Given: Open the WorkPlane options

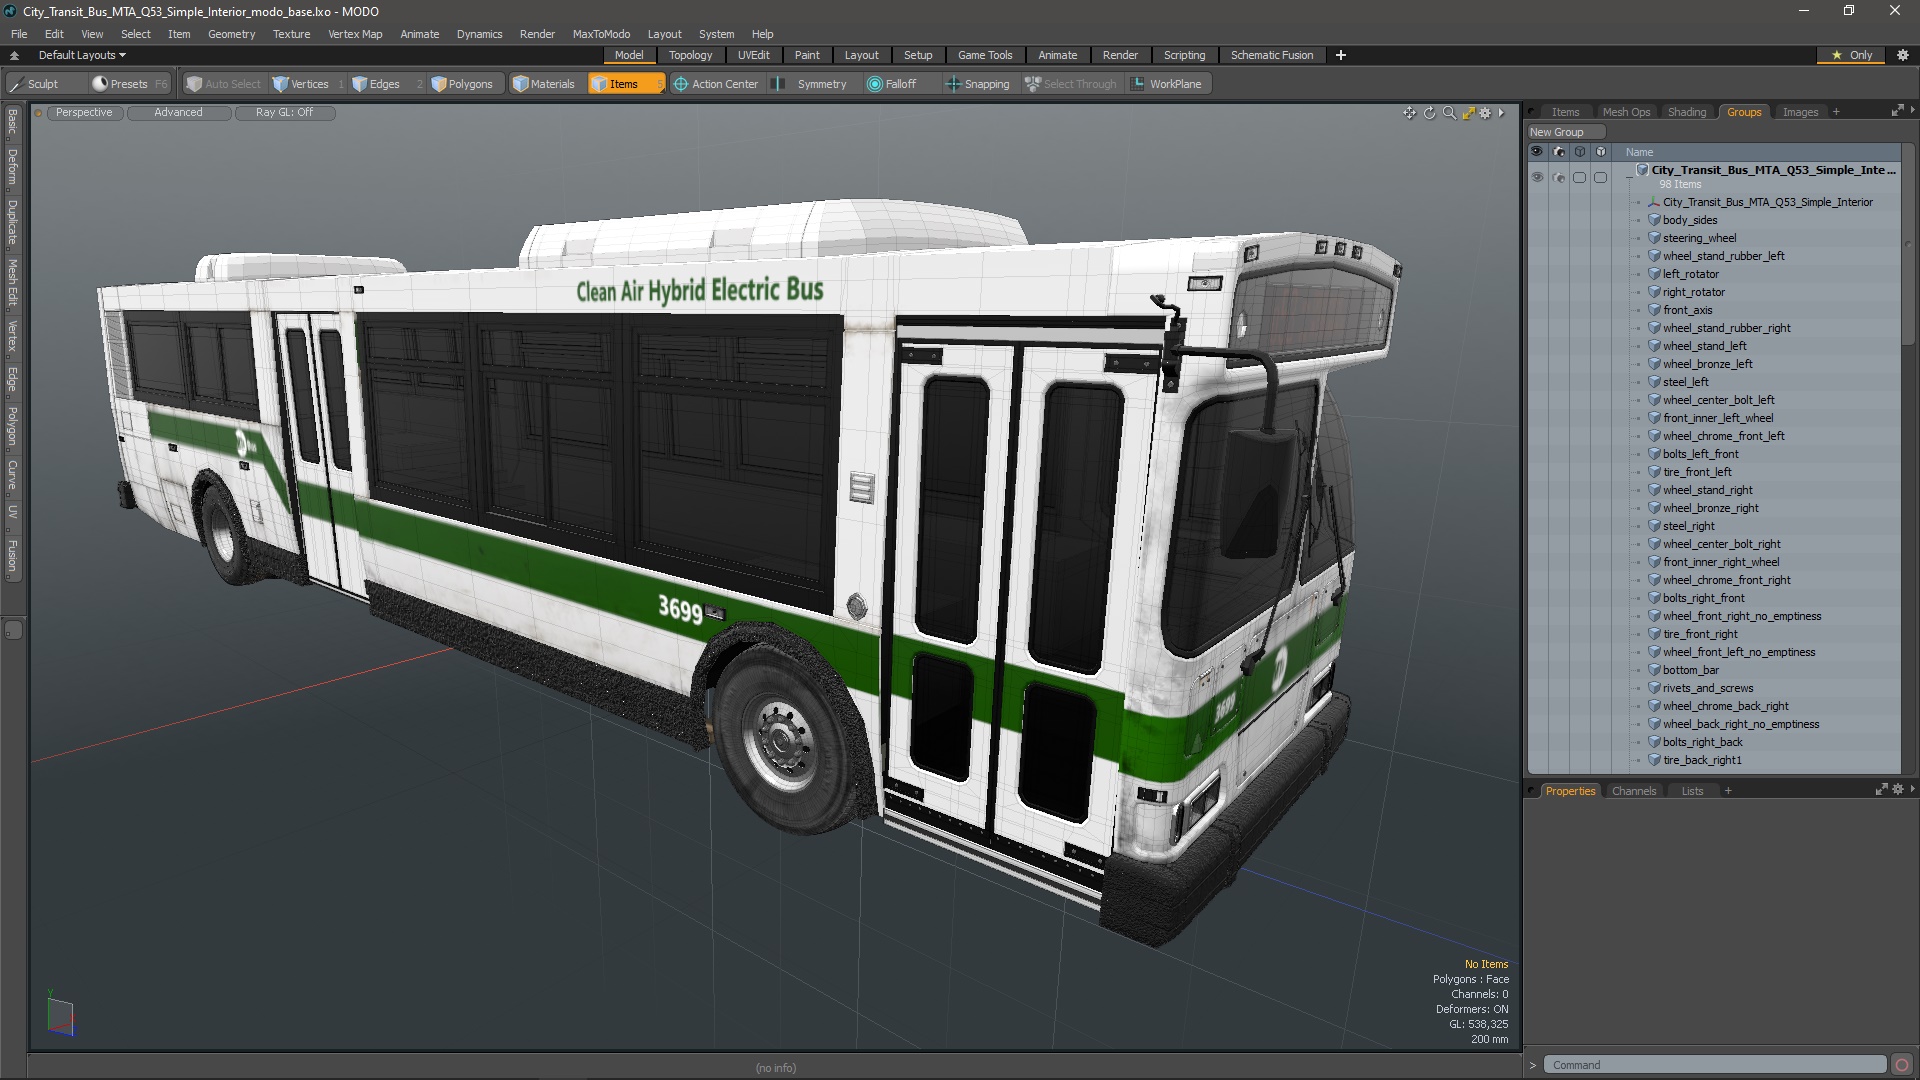Looking at the screenshot, I should click(x=1167, y=84).
